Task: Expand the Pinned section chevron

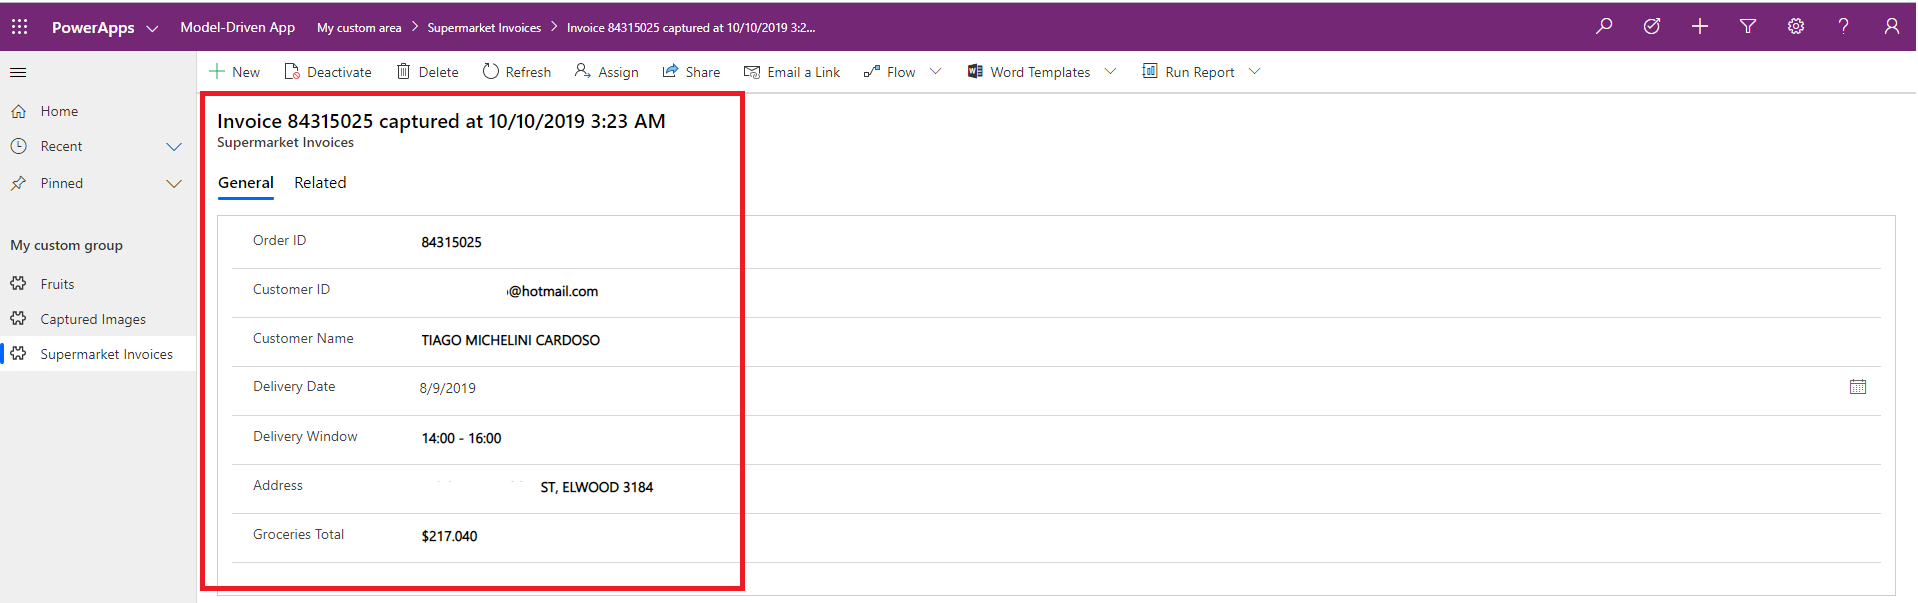Action: pos(174,184)
